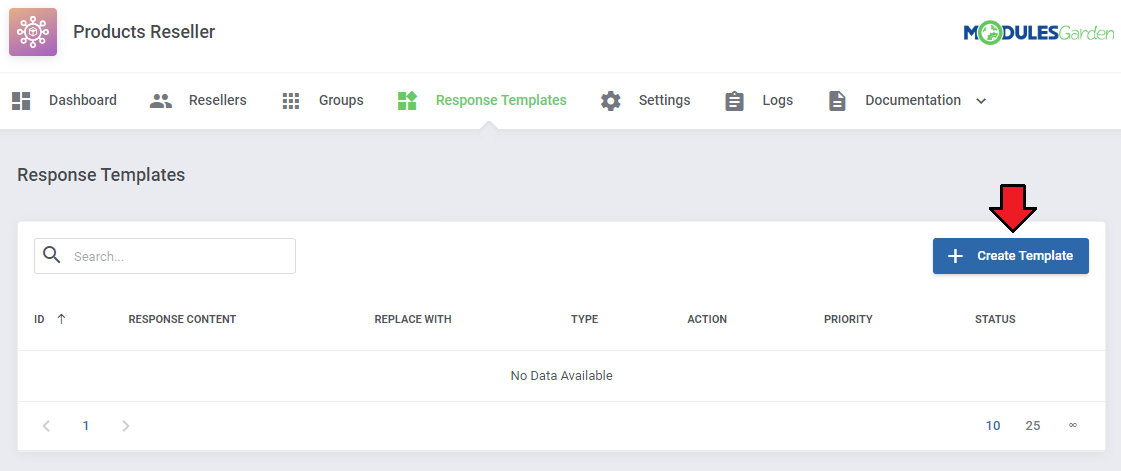Click the Products Reseller module logo icon
The image size is (1121, 471).
pyautogui.click(x=33, y=32)
